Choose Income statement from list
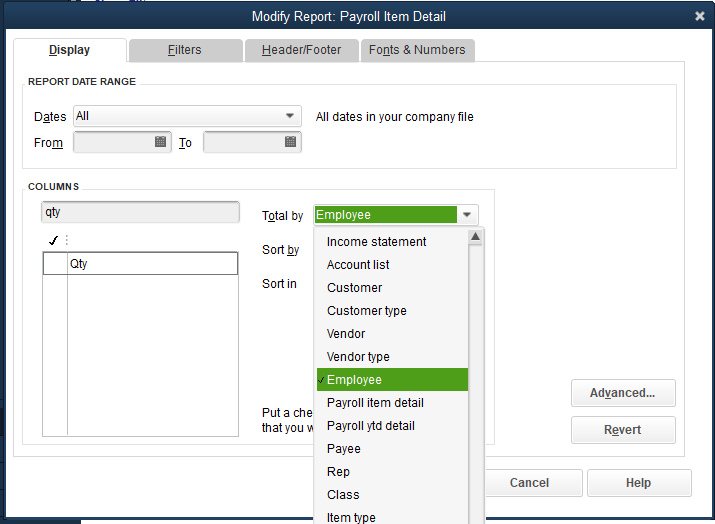715x524 pixels. 392,242
